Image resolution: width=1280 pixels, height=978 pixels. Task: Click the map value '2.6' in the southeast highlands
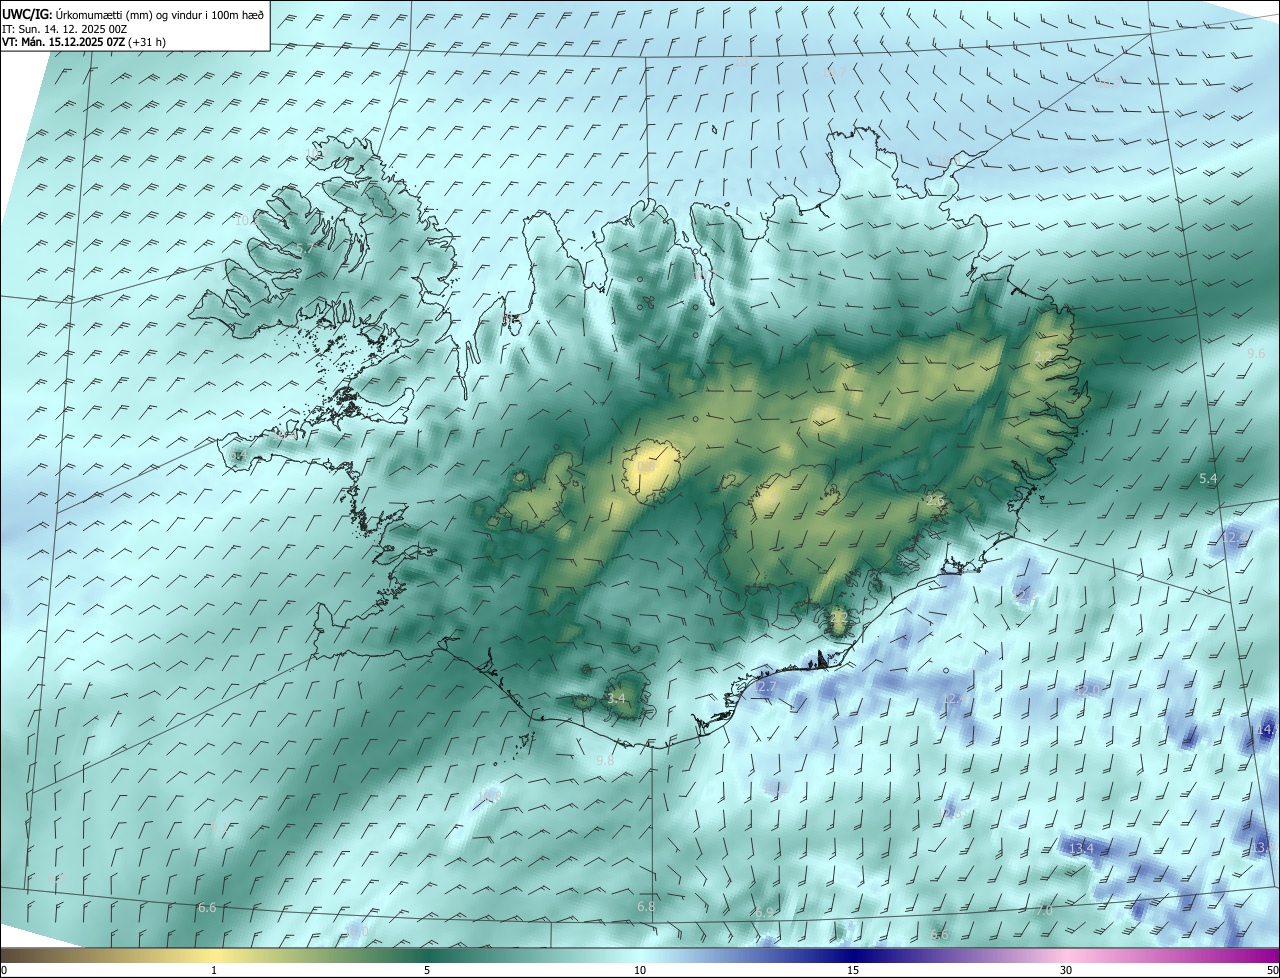point(935,499)
